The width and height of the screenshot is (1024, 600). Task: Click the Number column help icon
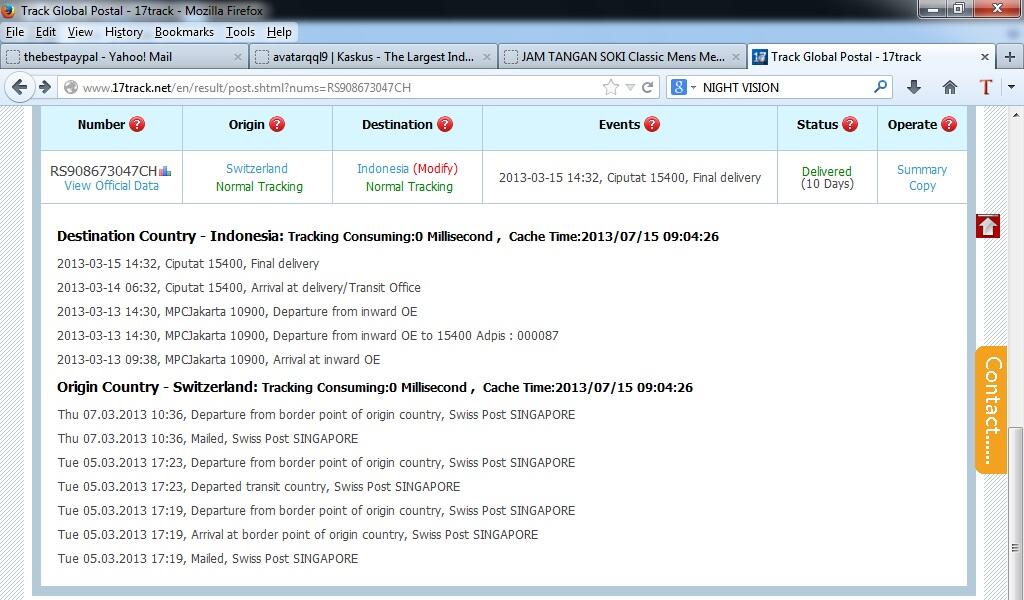click(x=137, y=124)
